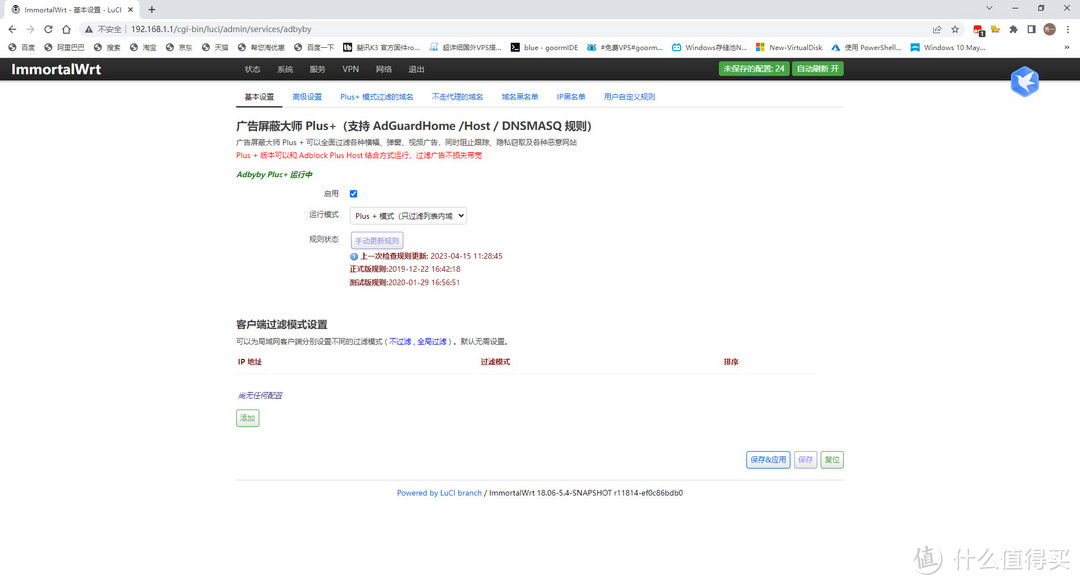The height and width of the screenshot is (585, 1080).
Task: Click the browser address bar URL field
Action: coord(500,29)
